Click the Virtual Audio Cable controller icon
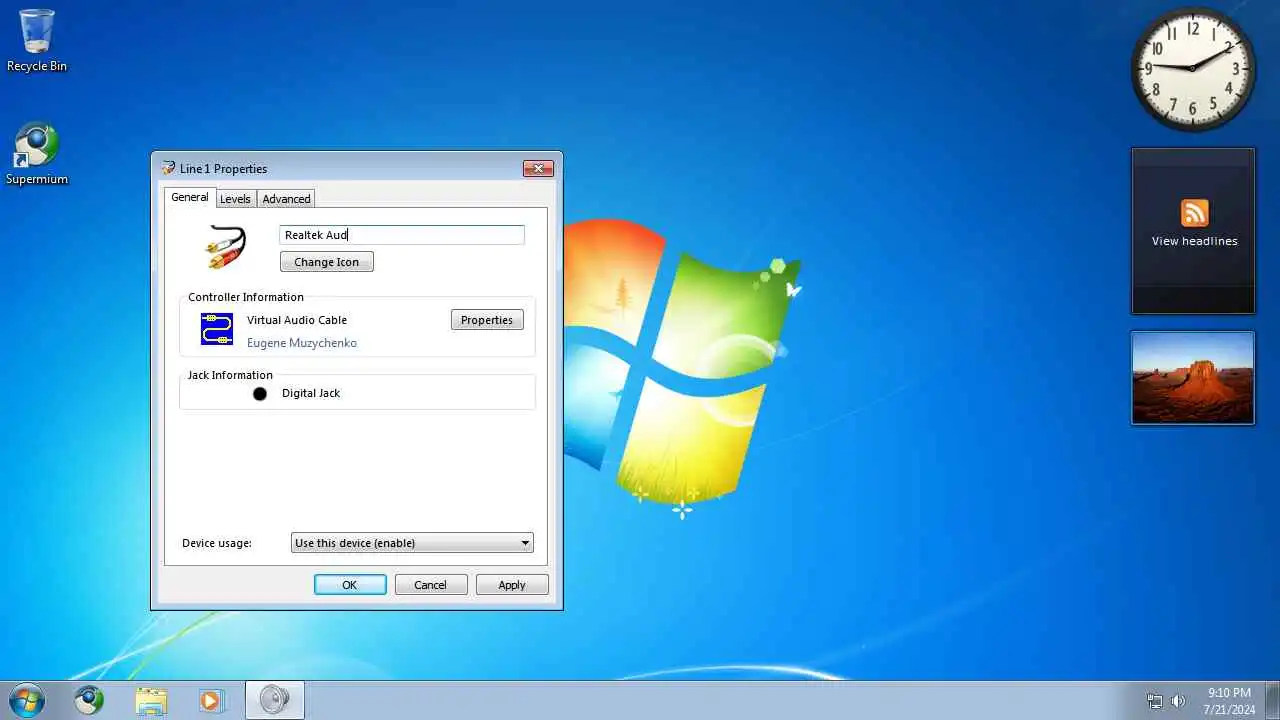The height and width of the screenshot is (720, 1280). [x=217, y=329]
